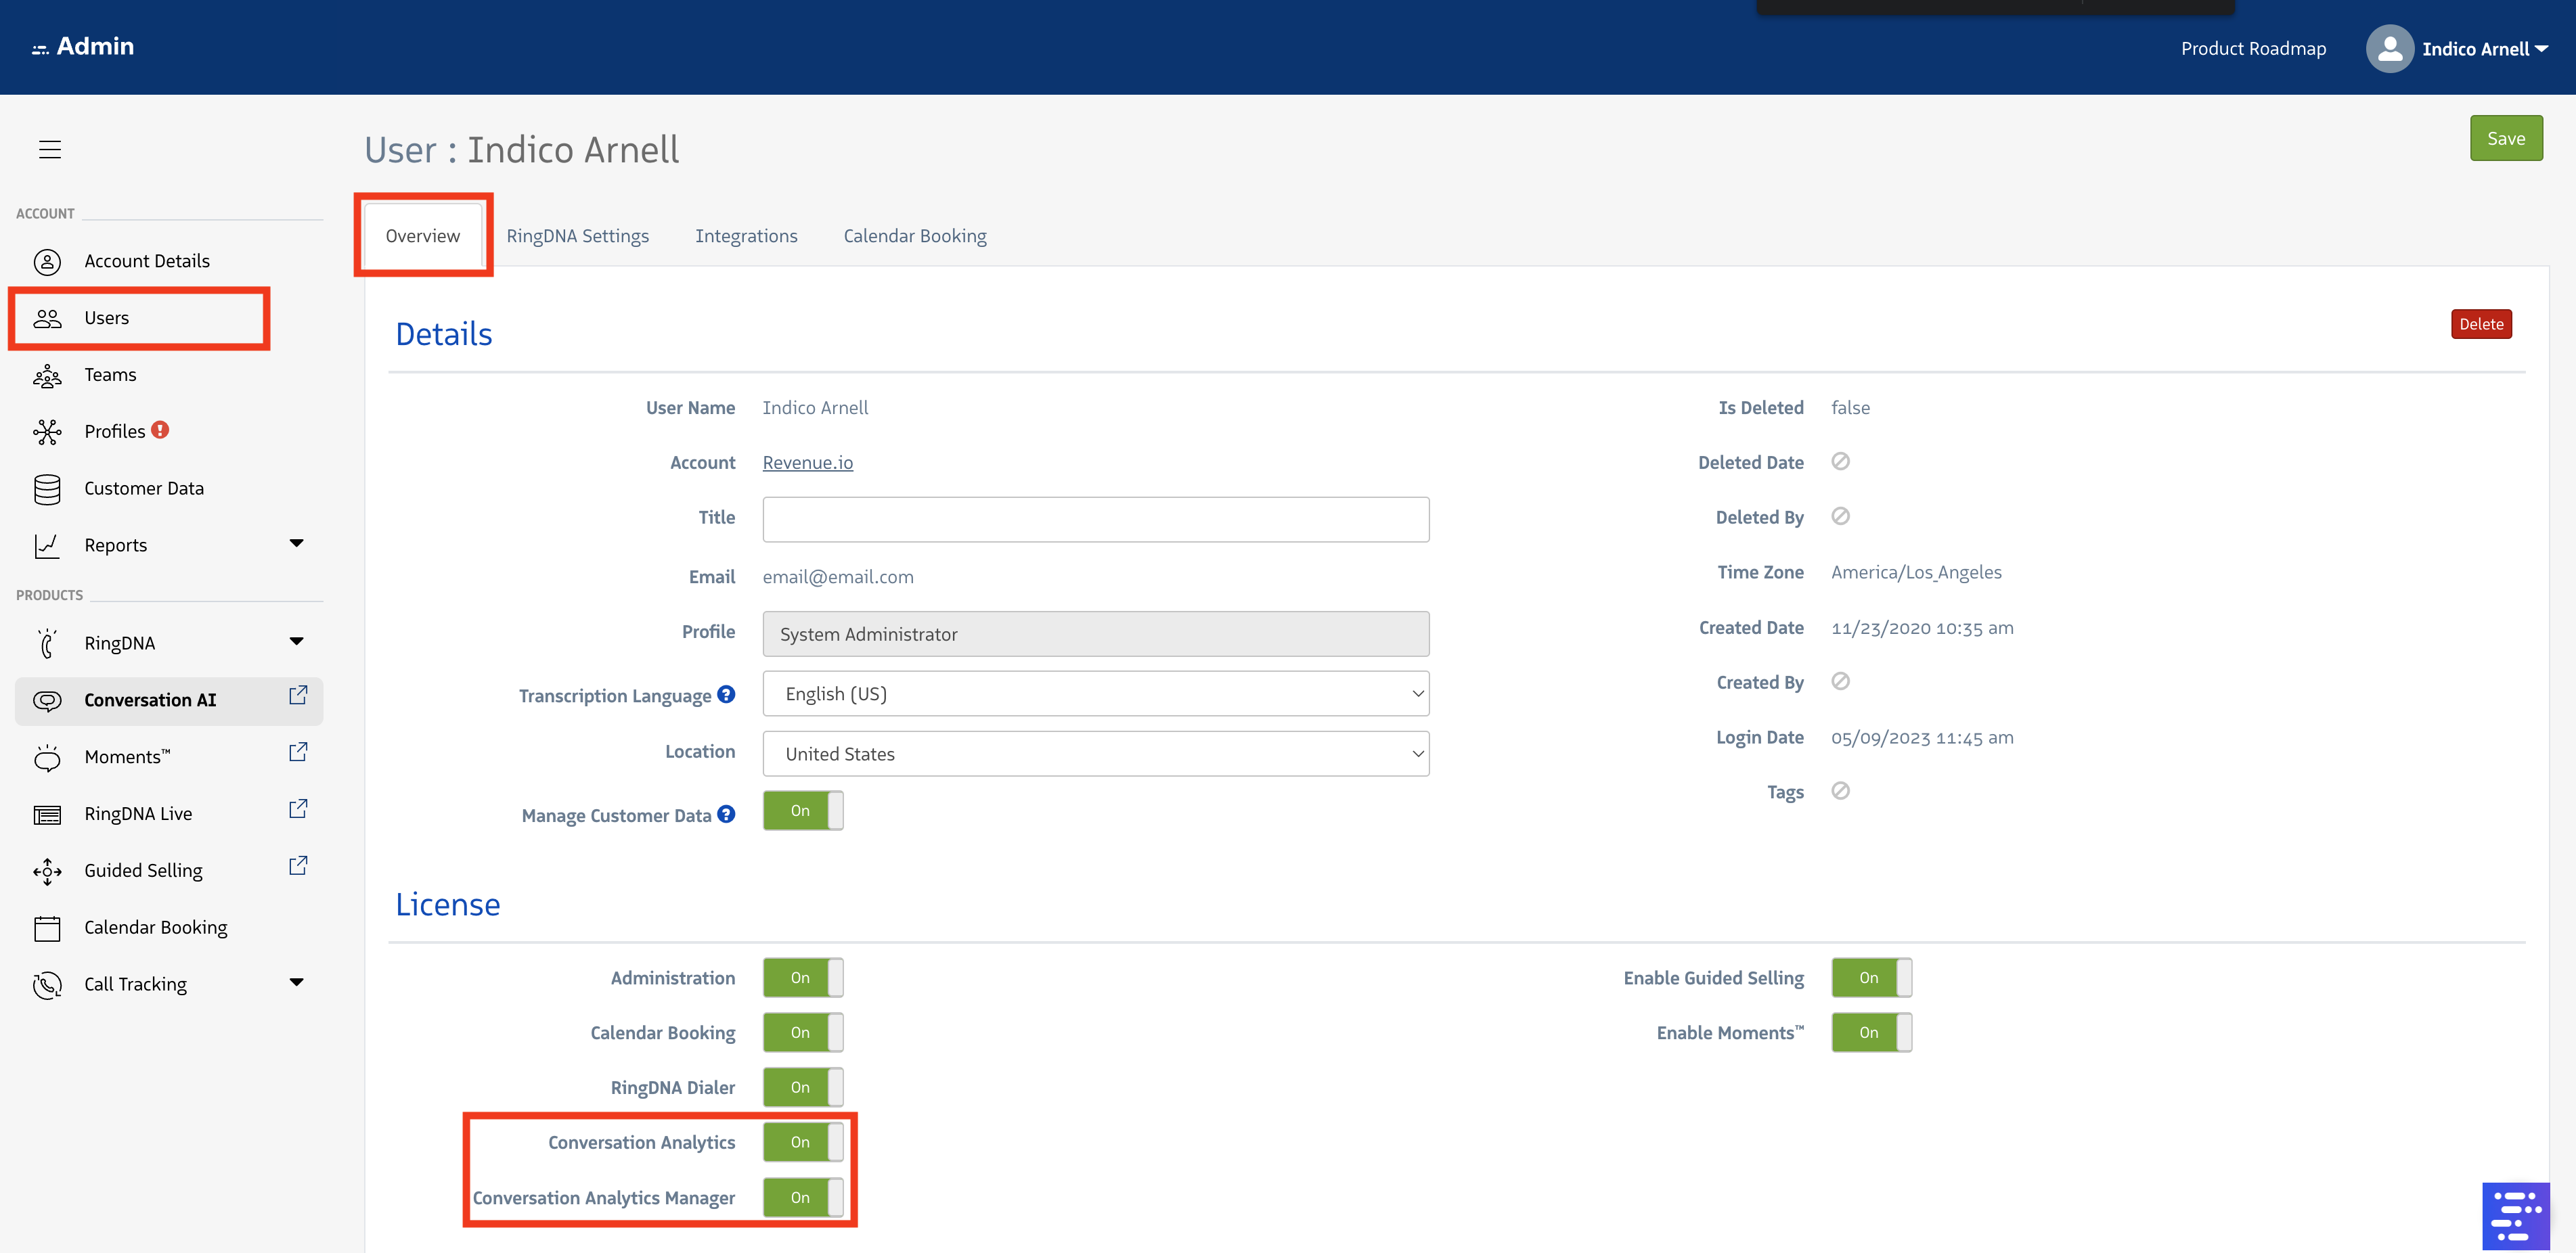Switch to RingDNA Settings tab
Image resolution: width=2576 pixels, height=1253 pixels.
pyautogui.click(x=577, y=236)
